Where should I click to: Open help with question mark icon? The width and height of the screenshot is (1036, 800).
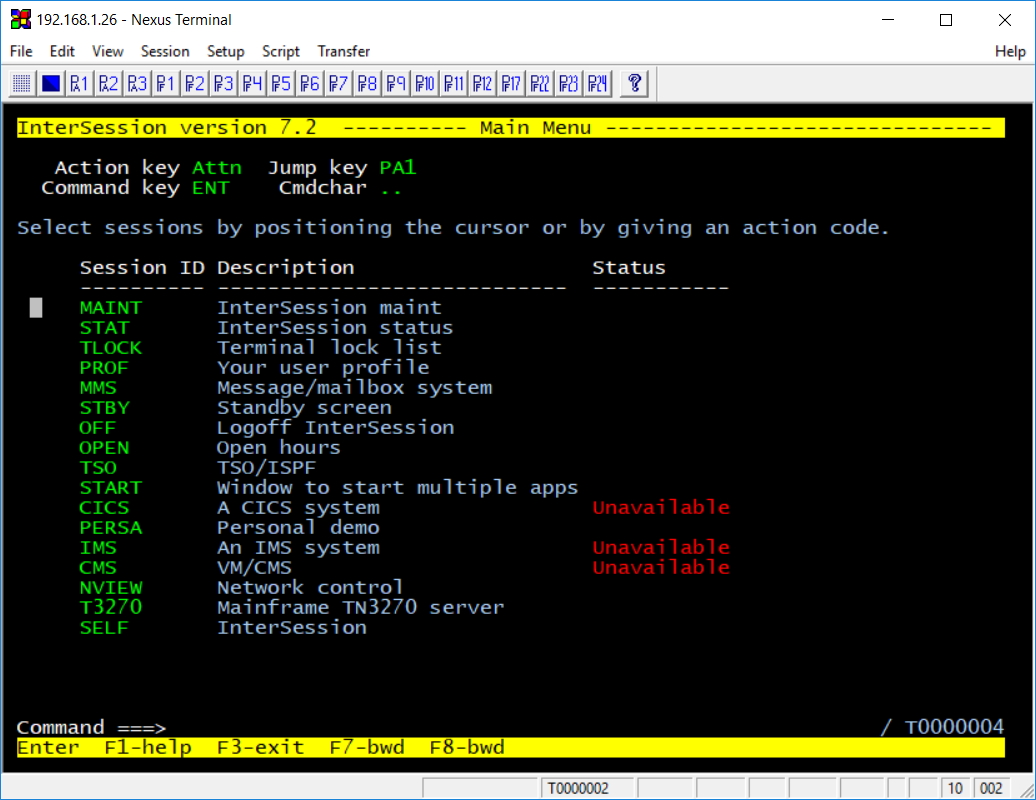[634, 83]
